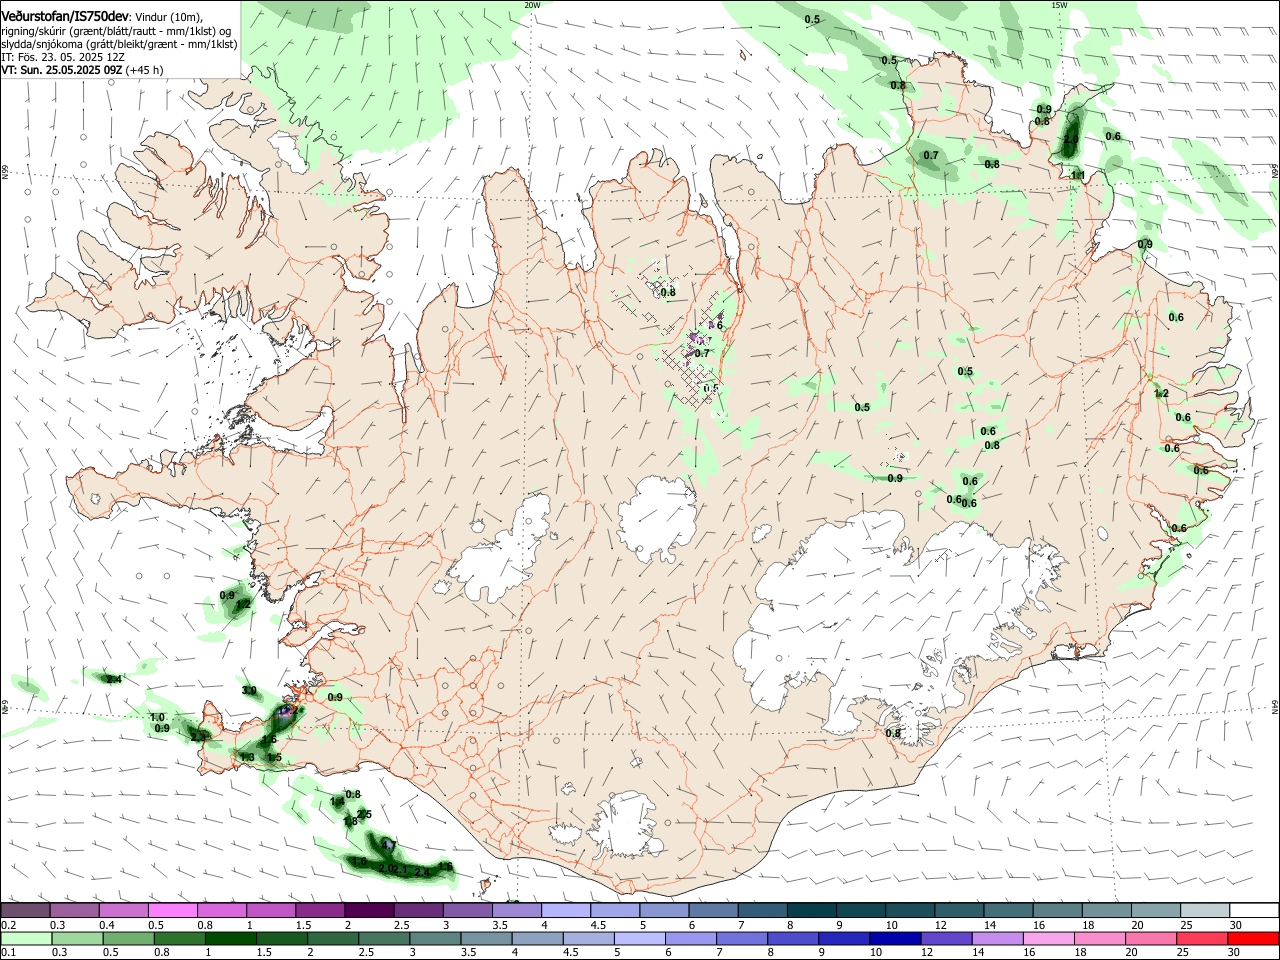This screenshot has height=960, width=1280.
Task: Select the light grey swatch labeled 25
Action: click(1205, 911)
